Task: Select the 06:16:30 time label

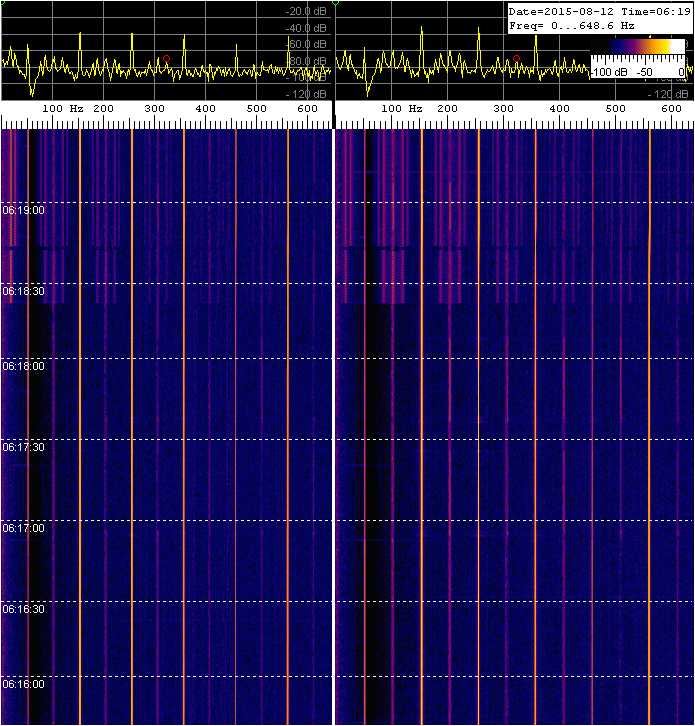Action: click(24, 609)
